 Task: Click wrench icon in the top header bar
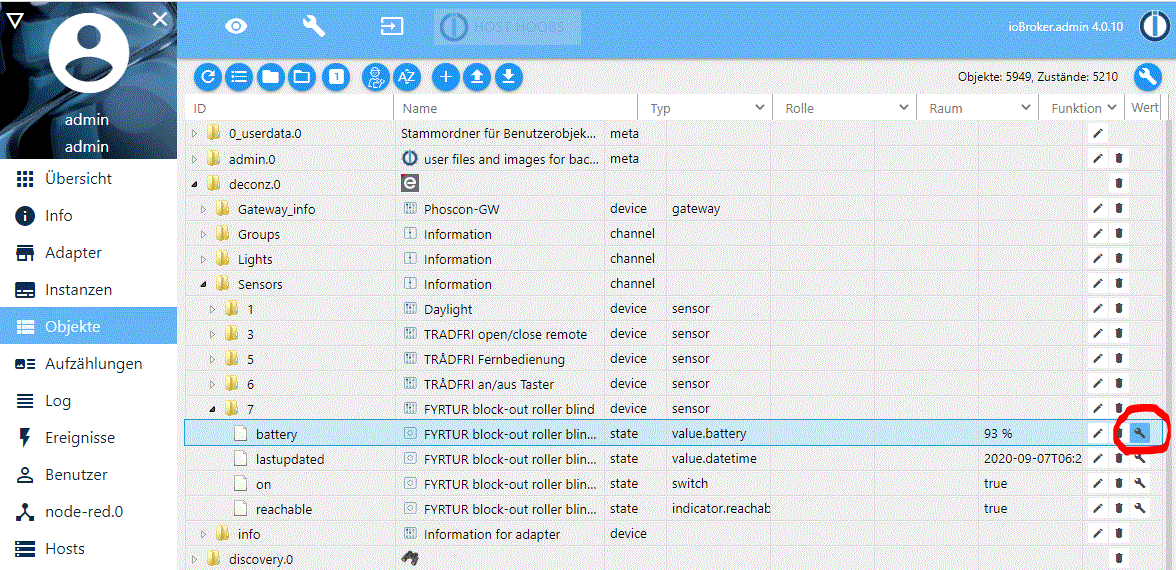(314, 27)
